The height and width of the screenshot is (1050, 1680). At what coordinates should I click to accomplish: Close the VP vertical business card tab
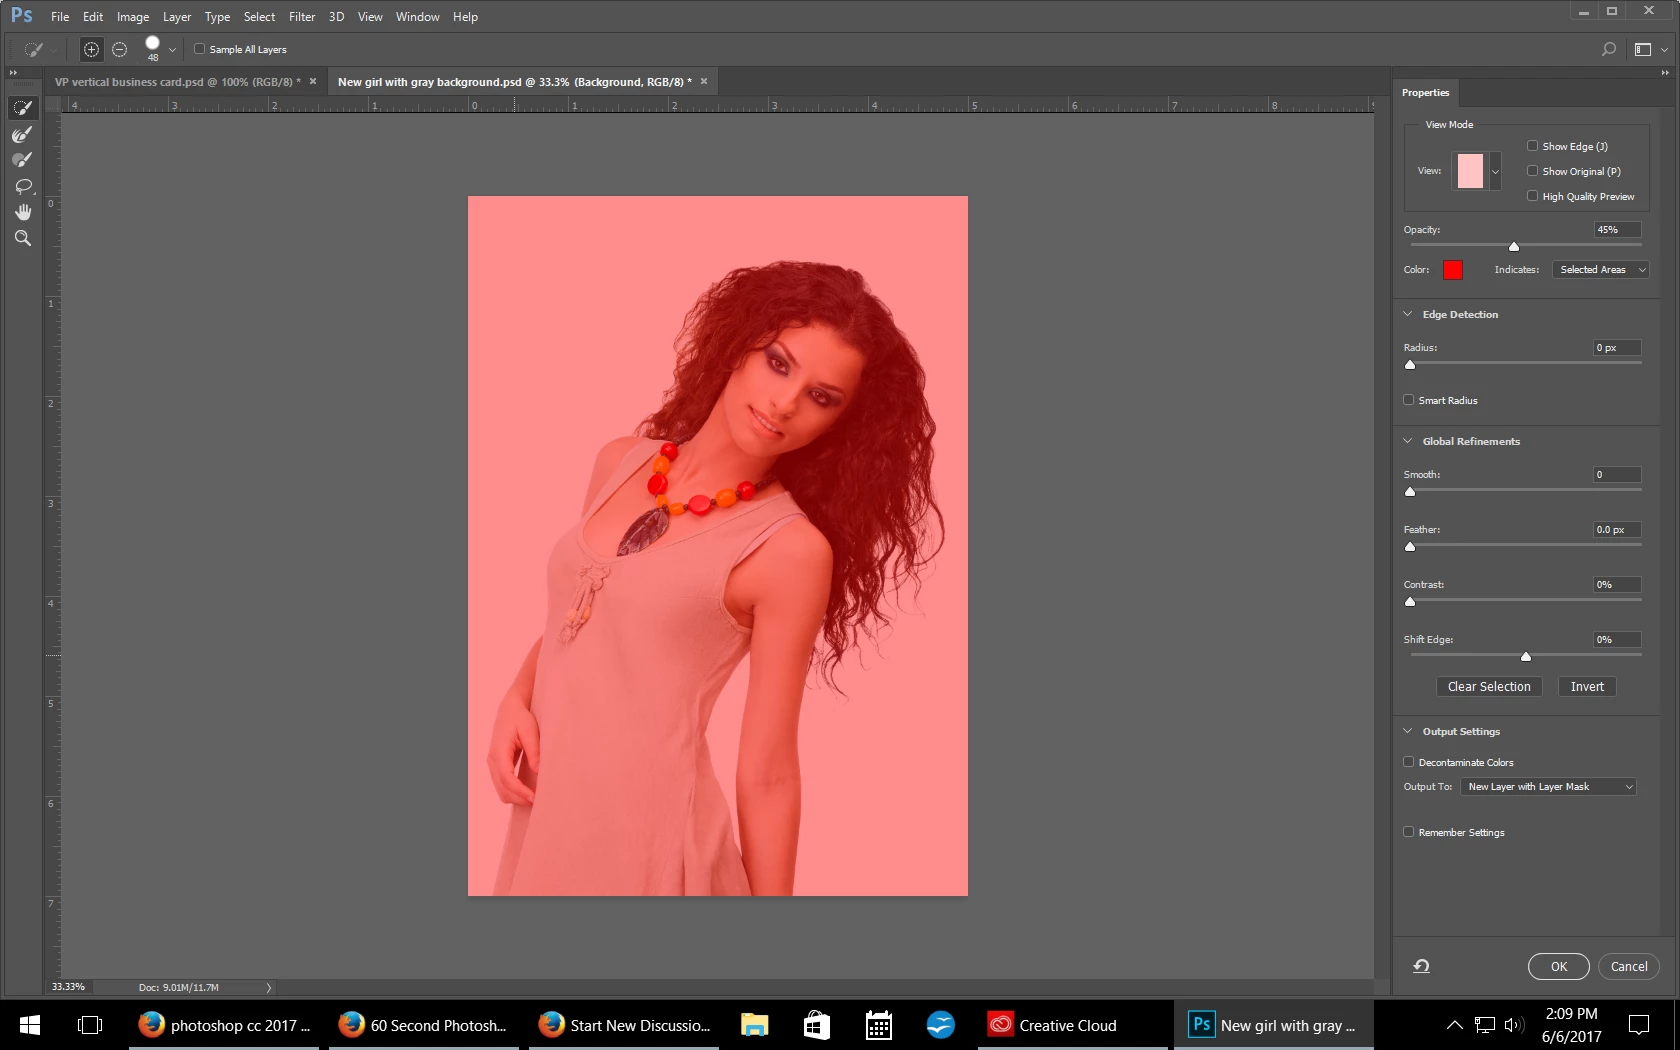click(313, 82)
